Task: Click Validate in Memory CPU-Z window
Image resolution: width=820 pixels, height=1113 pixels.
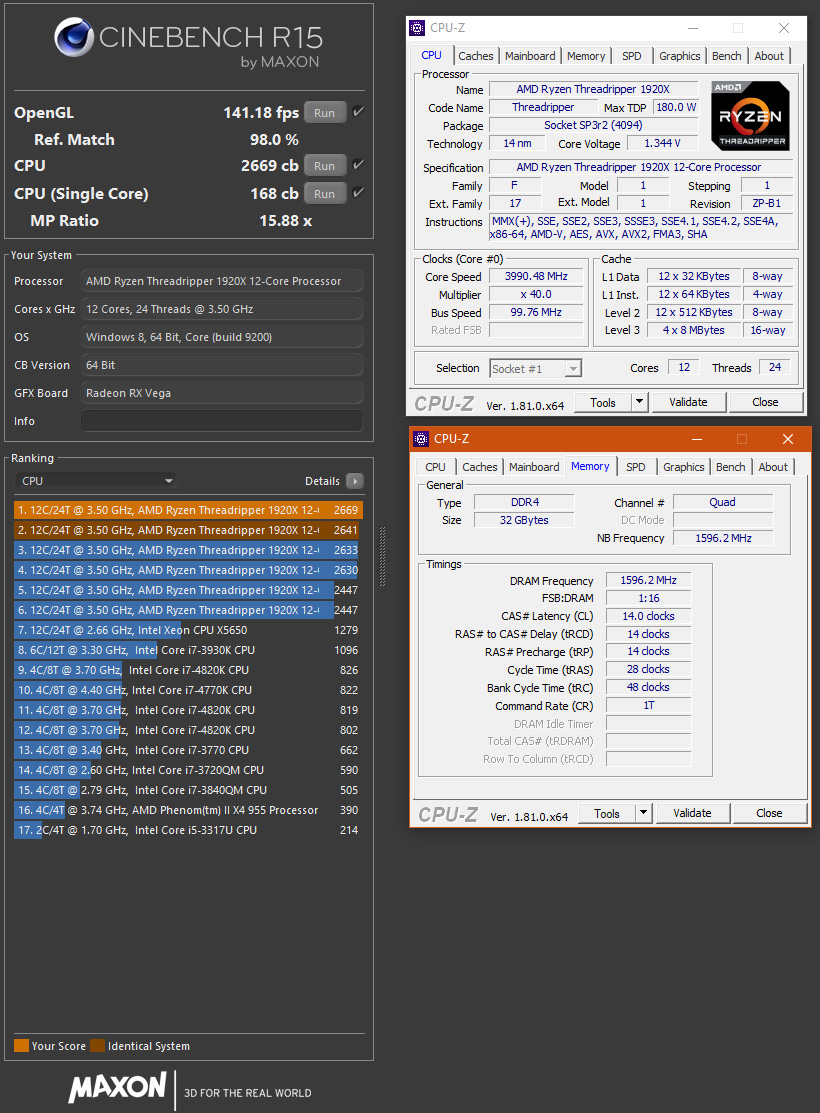Action: pyautogui.click(x=692, y=813)
